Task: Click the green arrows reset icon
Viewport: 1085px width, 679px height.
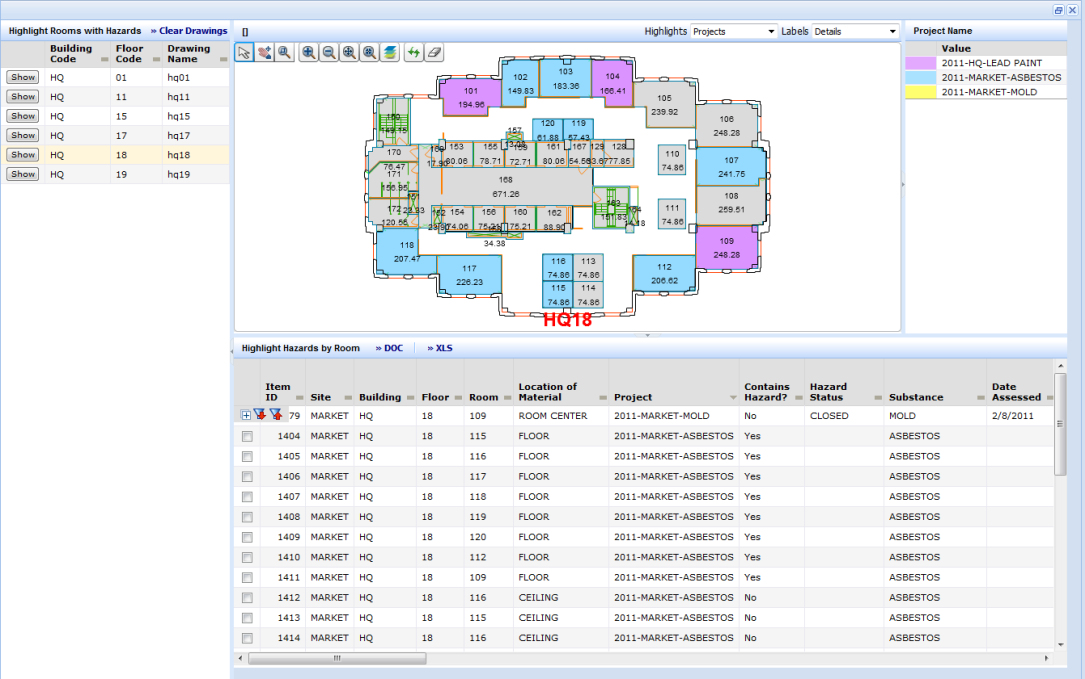Action: (x=414, y=53)
